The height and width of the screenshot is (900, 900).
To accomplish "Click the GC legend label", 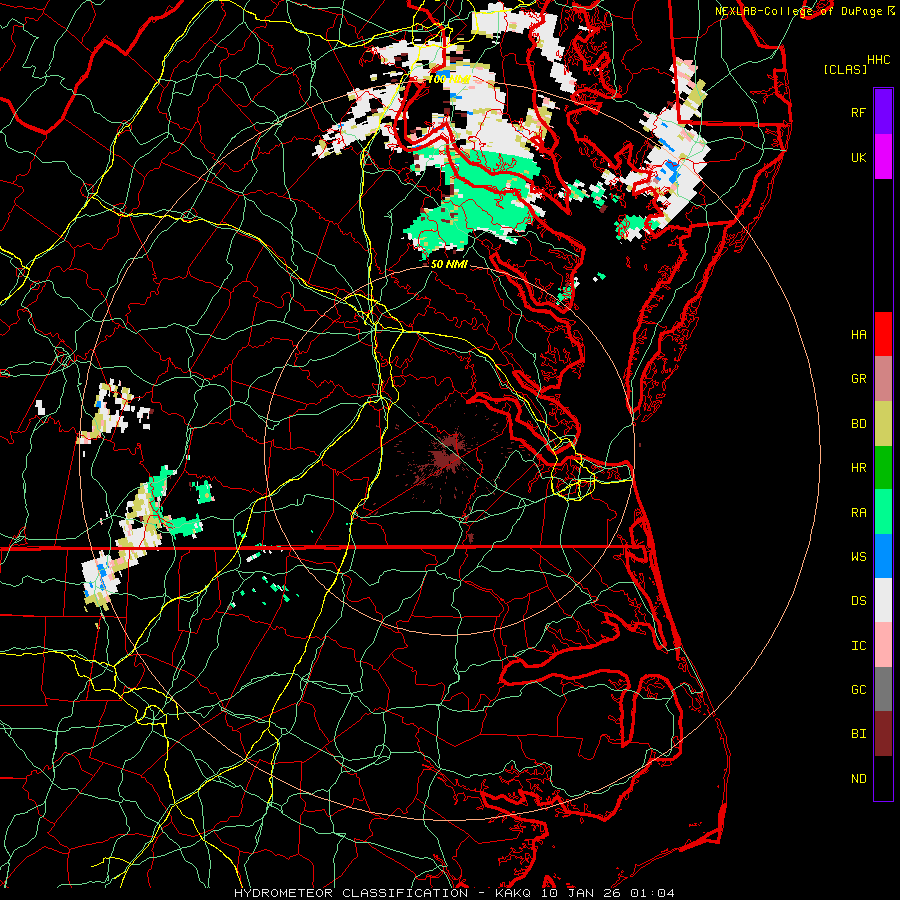I will (x=858, y=689).
